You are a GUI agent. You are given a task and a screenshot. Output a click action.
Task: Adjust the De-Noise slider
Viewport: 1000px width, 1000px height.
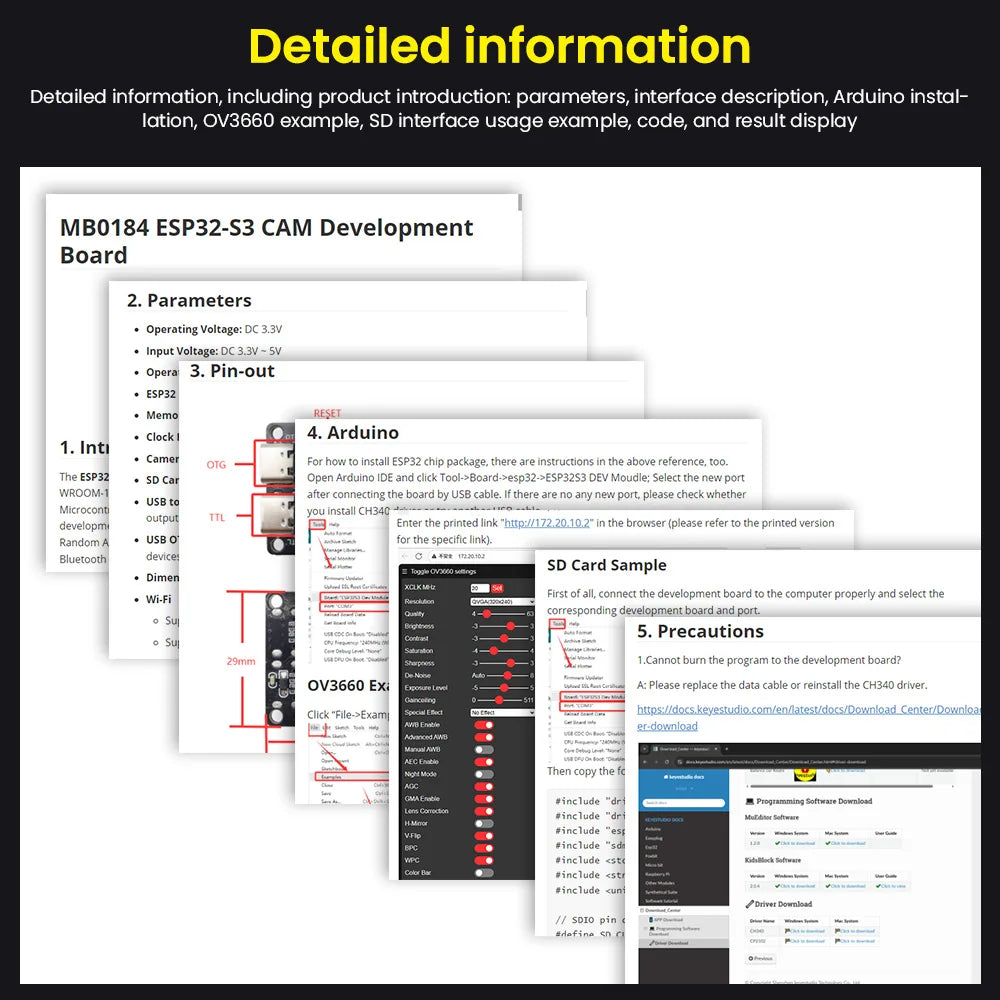[x=507, y=675]
